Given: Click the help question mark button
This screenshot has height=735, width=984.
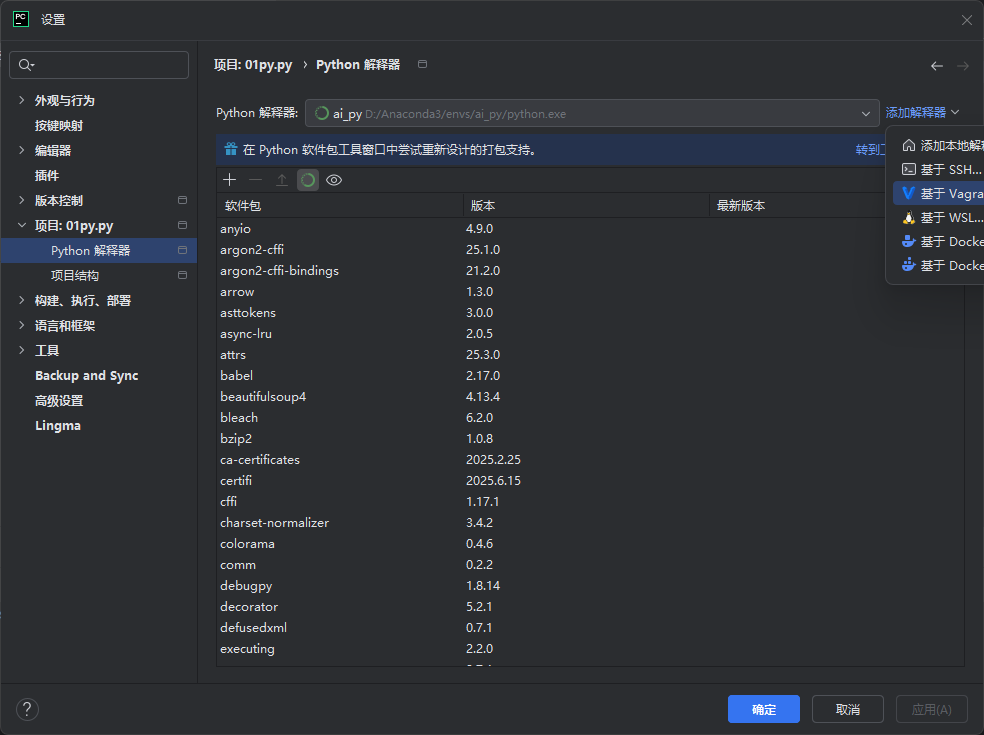Looking at the screenshot, I should [27, 709].
